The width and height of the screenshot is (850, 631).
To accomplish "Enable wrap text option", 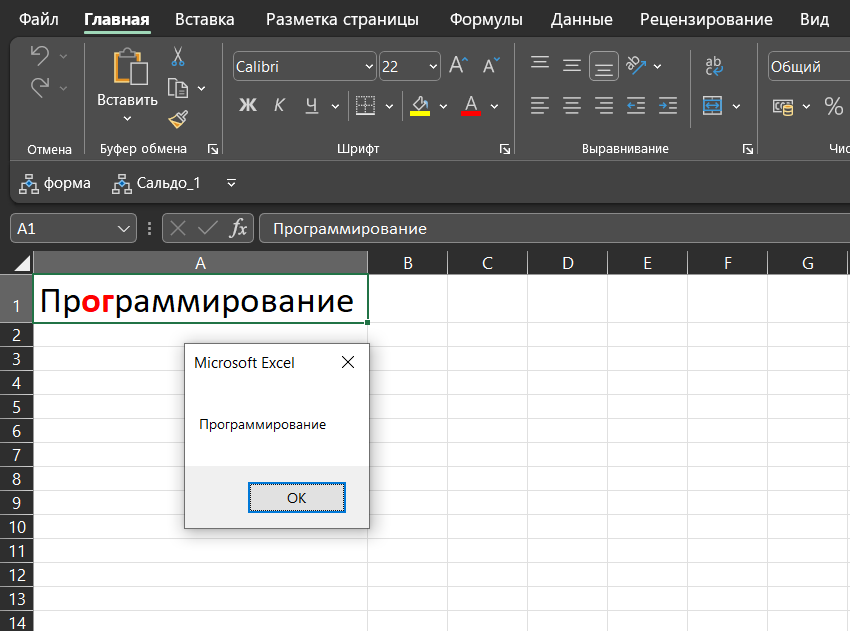I will pos(713,66).
